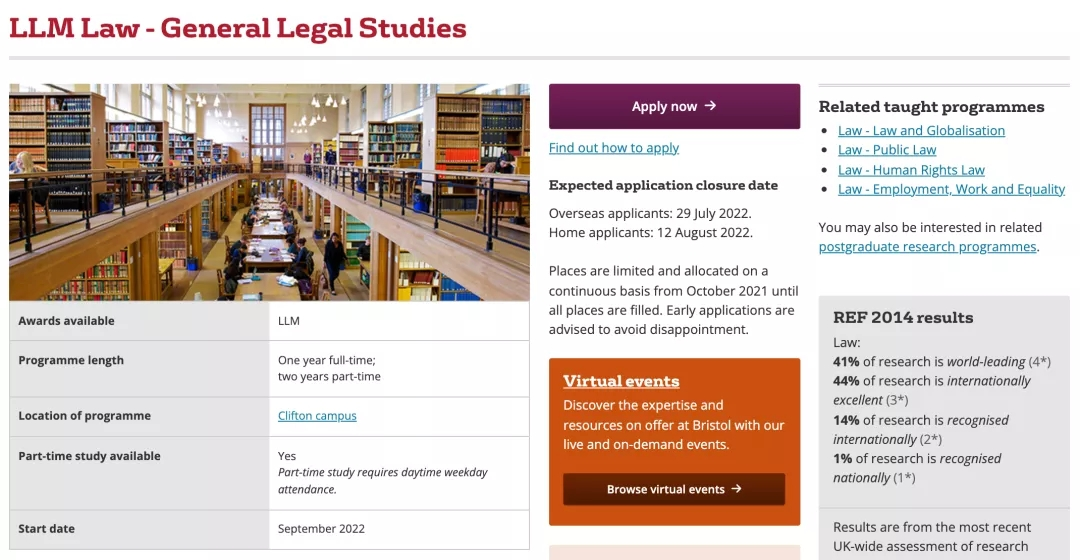Screen dimensions: 1080x560
Task: Click the Awards available row label
Action: (x=66, y=321)
